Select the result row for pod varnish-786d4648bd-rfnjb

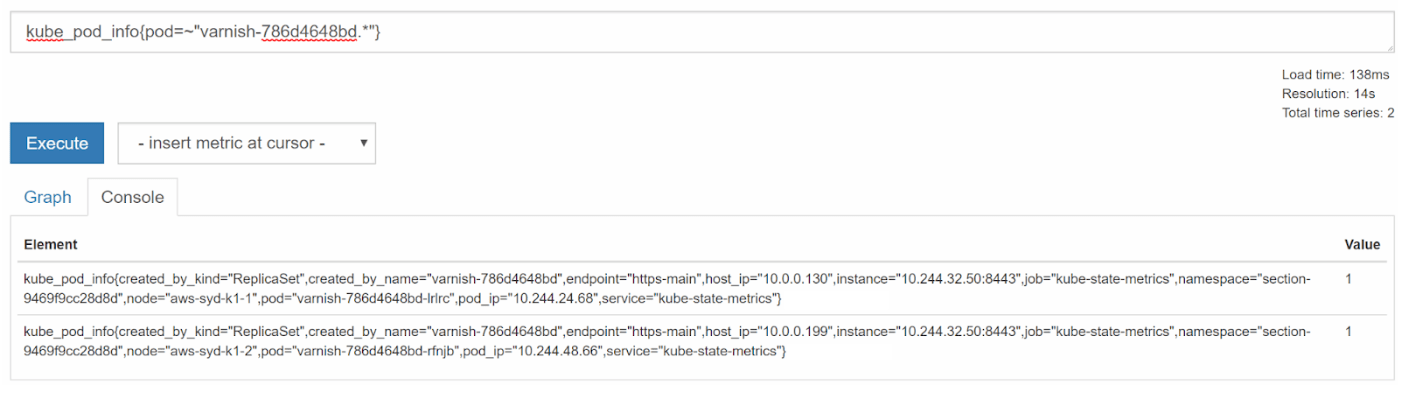coord(702,340)
